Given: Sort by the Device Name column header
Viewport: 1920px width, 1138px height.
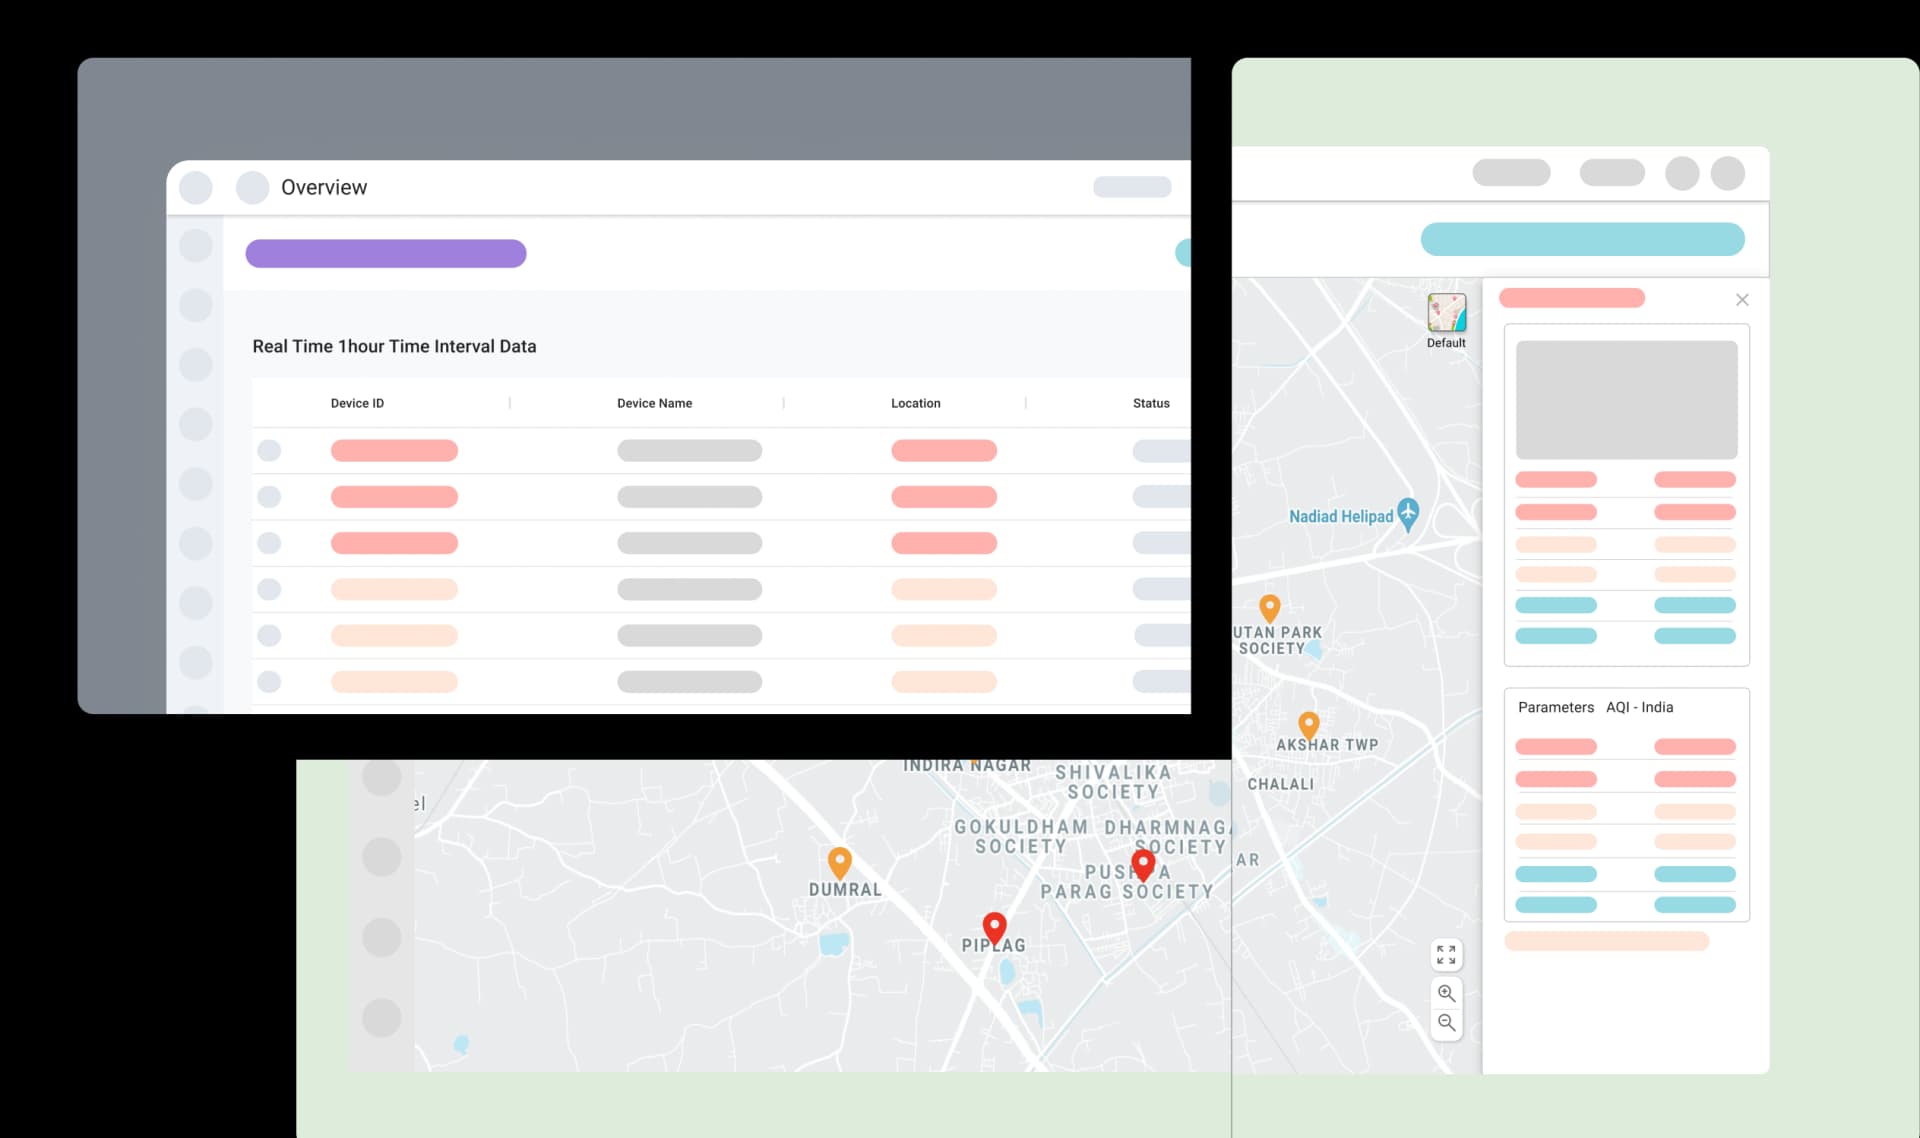Looking at the screenshot, I should coord(654,403).
